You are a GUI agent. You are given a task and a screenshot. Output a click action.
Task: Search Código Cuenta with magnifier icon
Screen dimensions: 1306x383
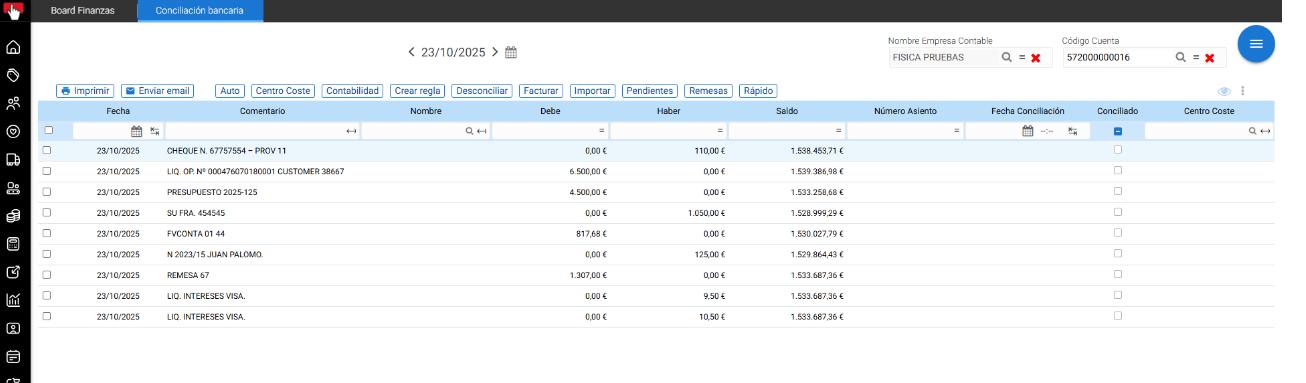click(1181, 58)
